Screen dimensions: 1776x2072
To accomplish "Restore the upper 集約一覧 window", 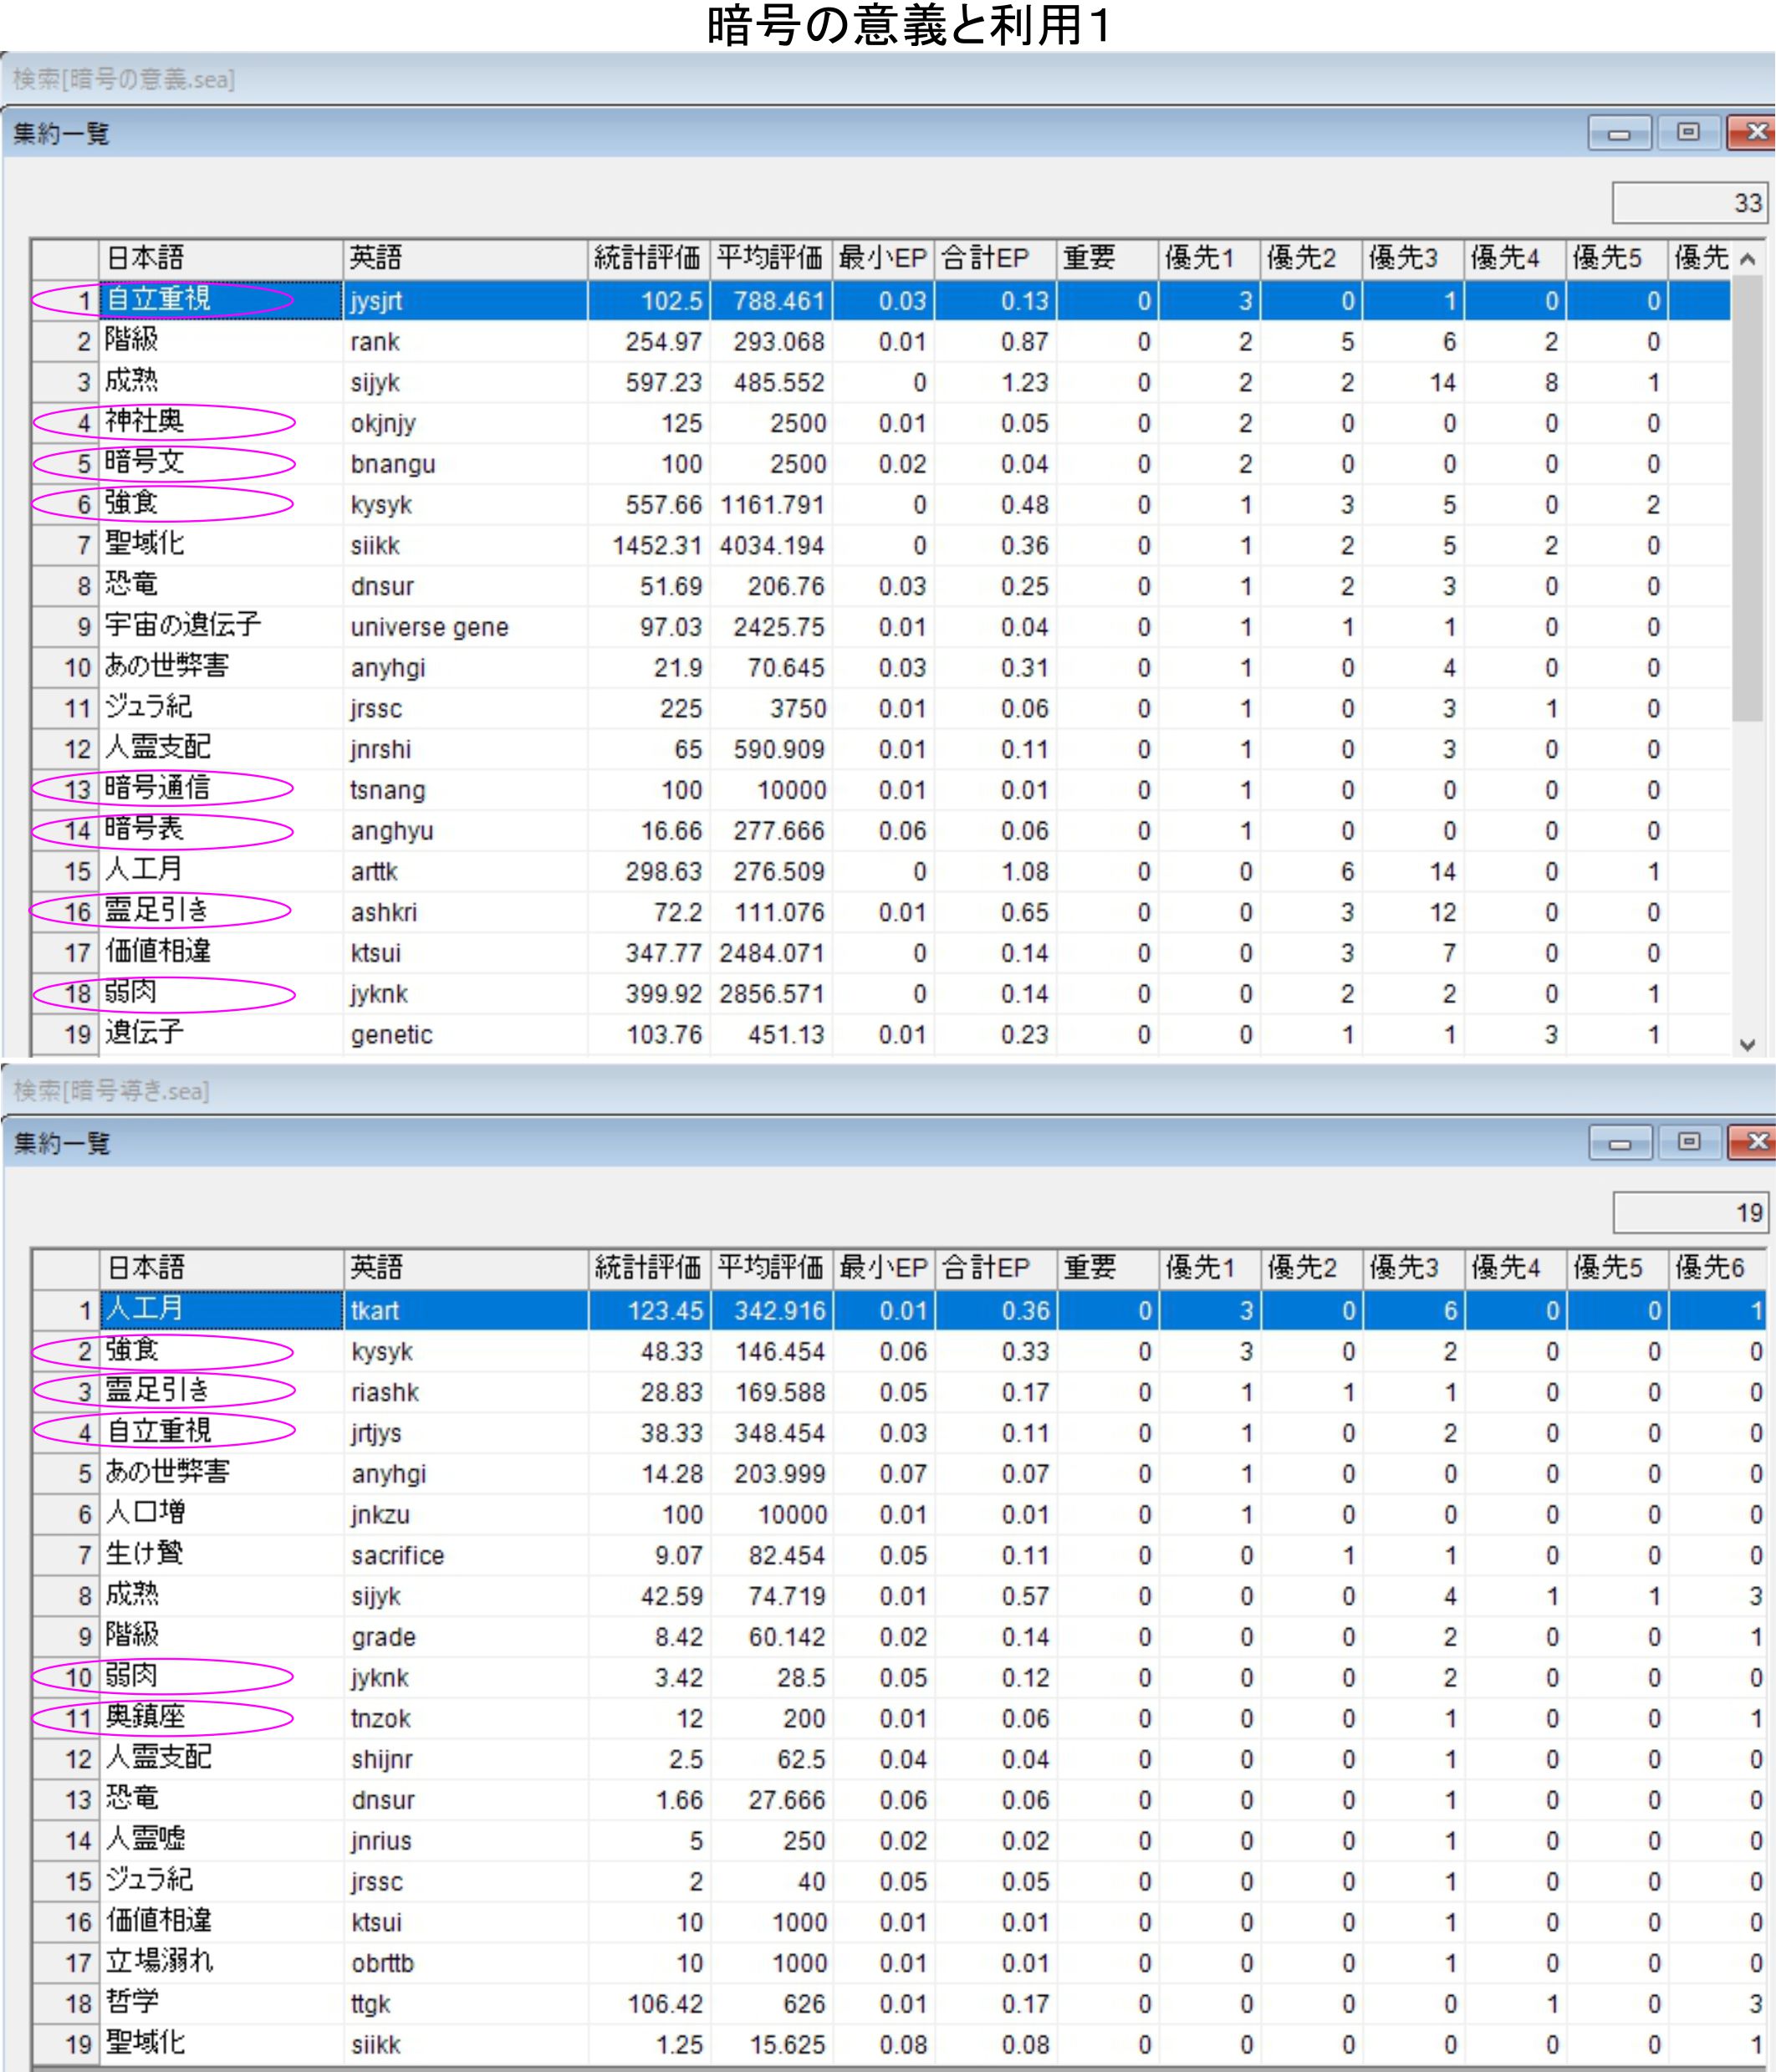I will [1688, 132].
